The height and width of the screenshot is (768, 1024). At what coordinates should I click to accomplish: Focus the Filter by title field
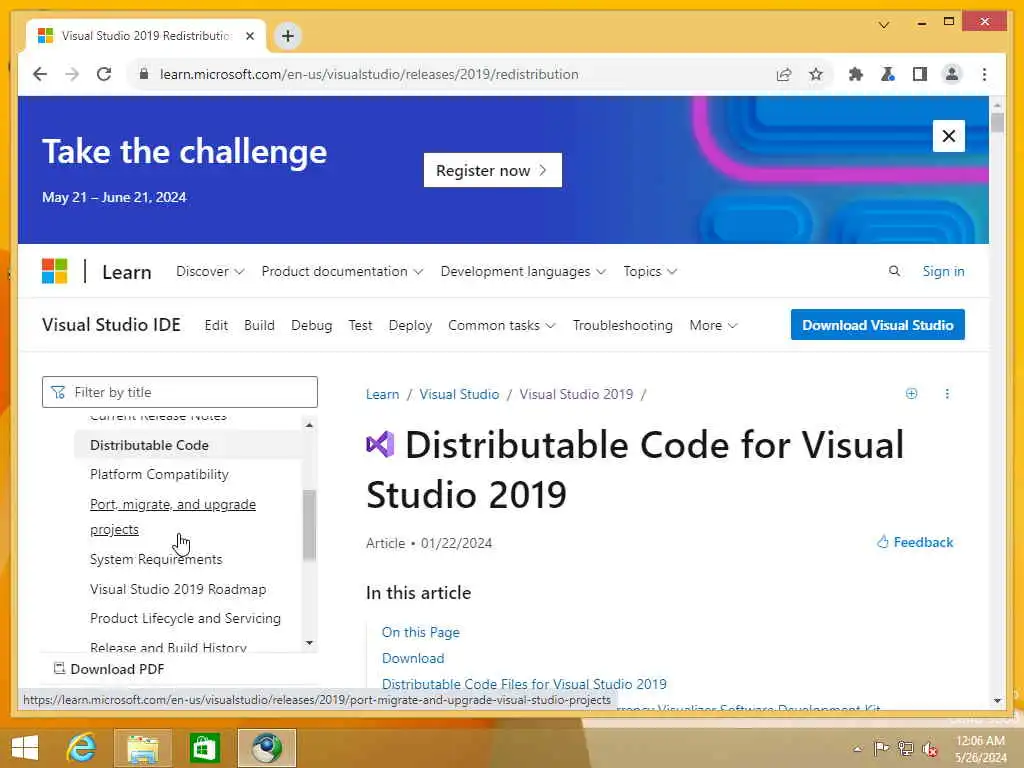coord(180,392)
